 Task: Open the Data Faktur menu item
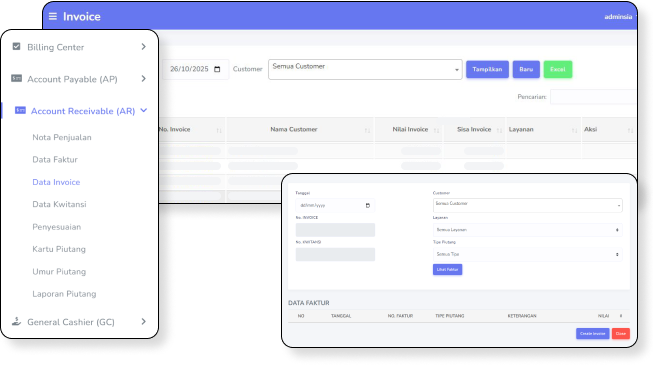point(55,160)
